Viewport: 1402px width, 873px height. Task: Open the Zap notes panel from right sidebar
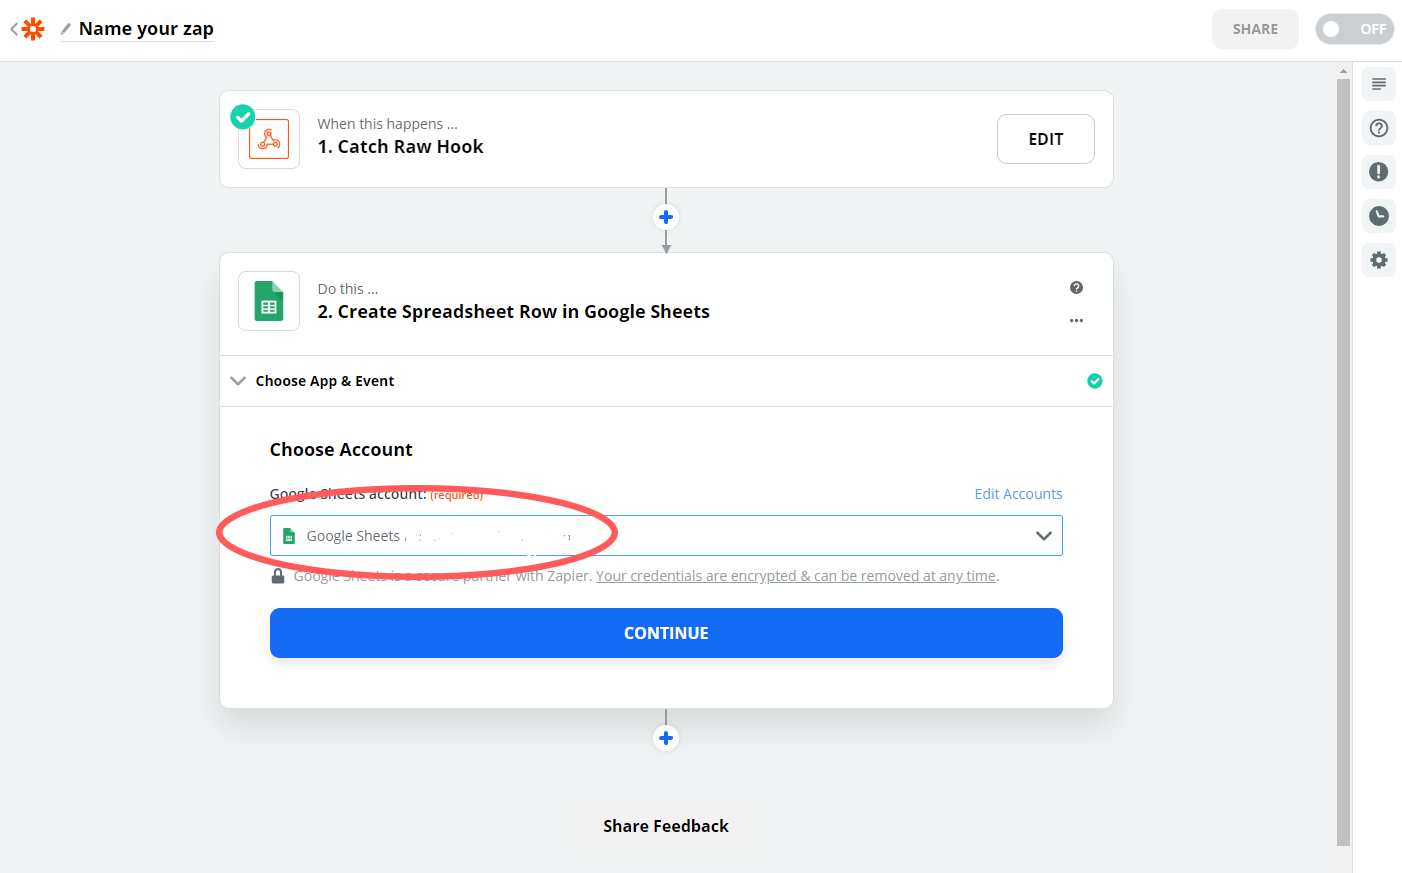click(1378, 84)
